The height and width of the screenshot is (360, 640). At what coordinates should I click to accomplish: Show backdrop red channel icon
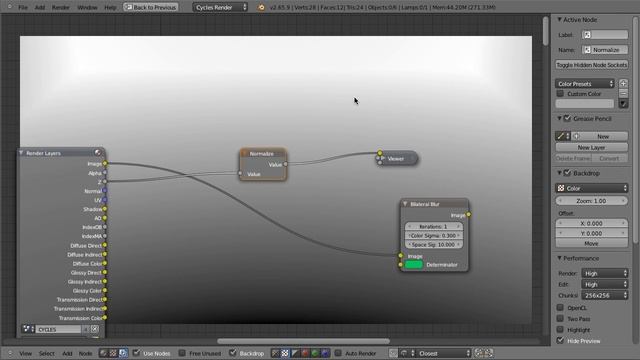click(x=304, y=353)
